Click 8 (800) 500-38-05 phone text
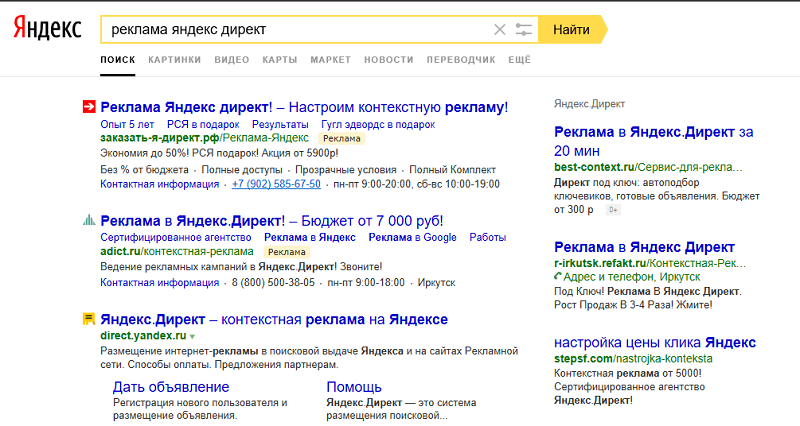 pos(273,283)
